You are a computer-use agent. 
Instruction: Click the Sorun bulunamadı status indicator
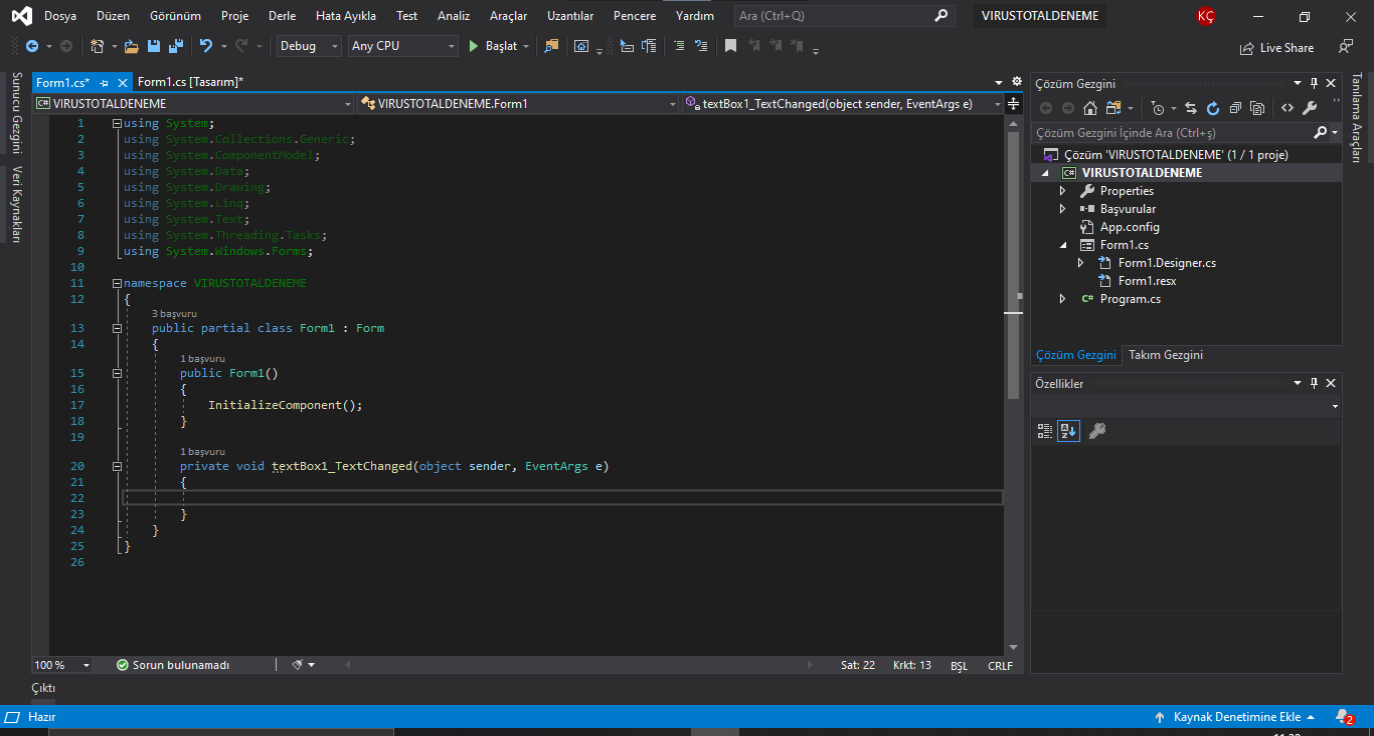point(173,665)
